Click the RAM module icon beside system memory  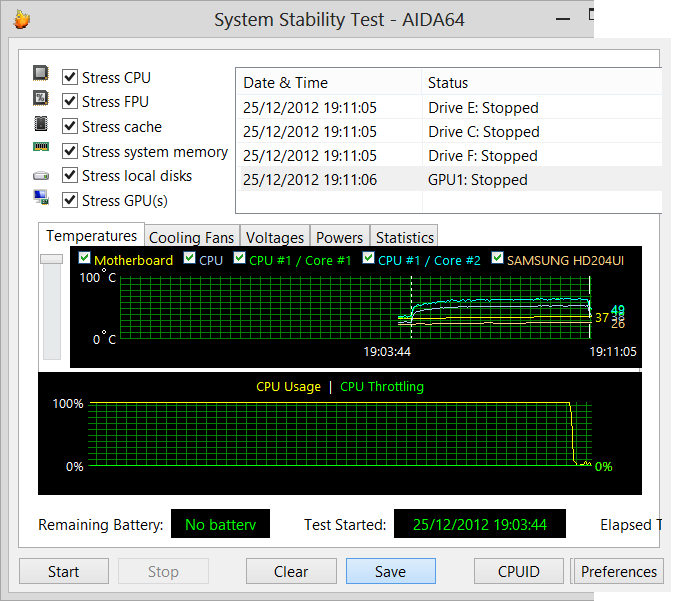pyautogui.click(x=41, y=148)
